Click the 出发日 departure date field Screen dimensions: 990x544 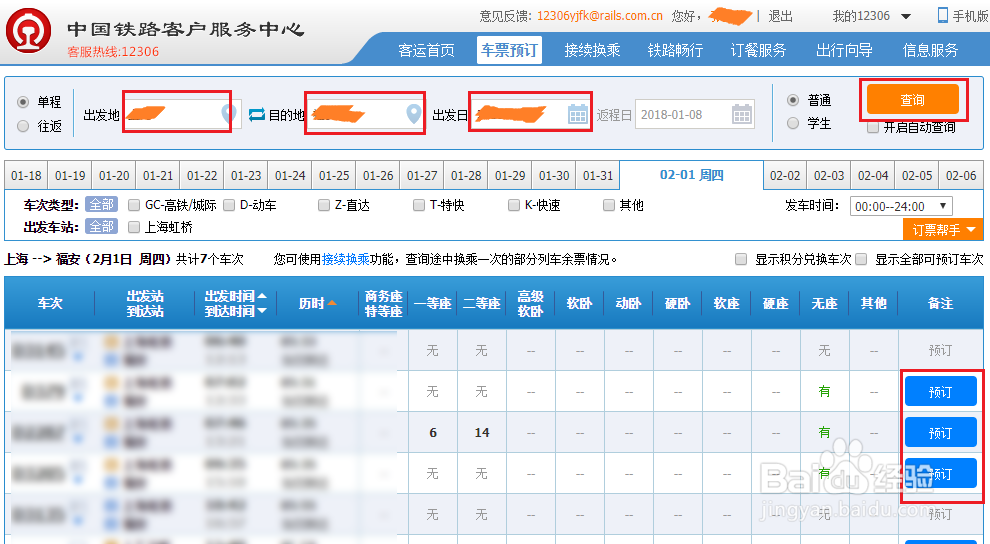531,114
